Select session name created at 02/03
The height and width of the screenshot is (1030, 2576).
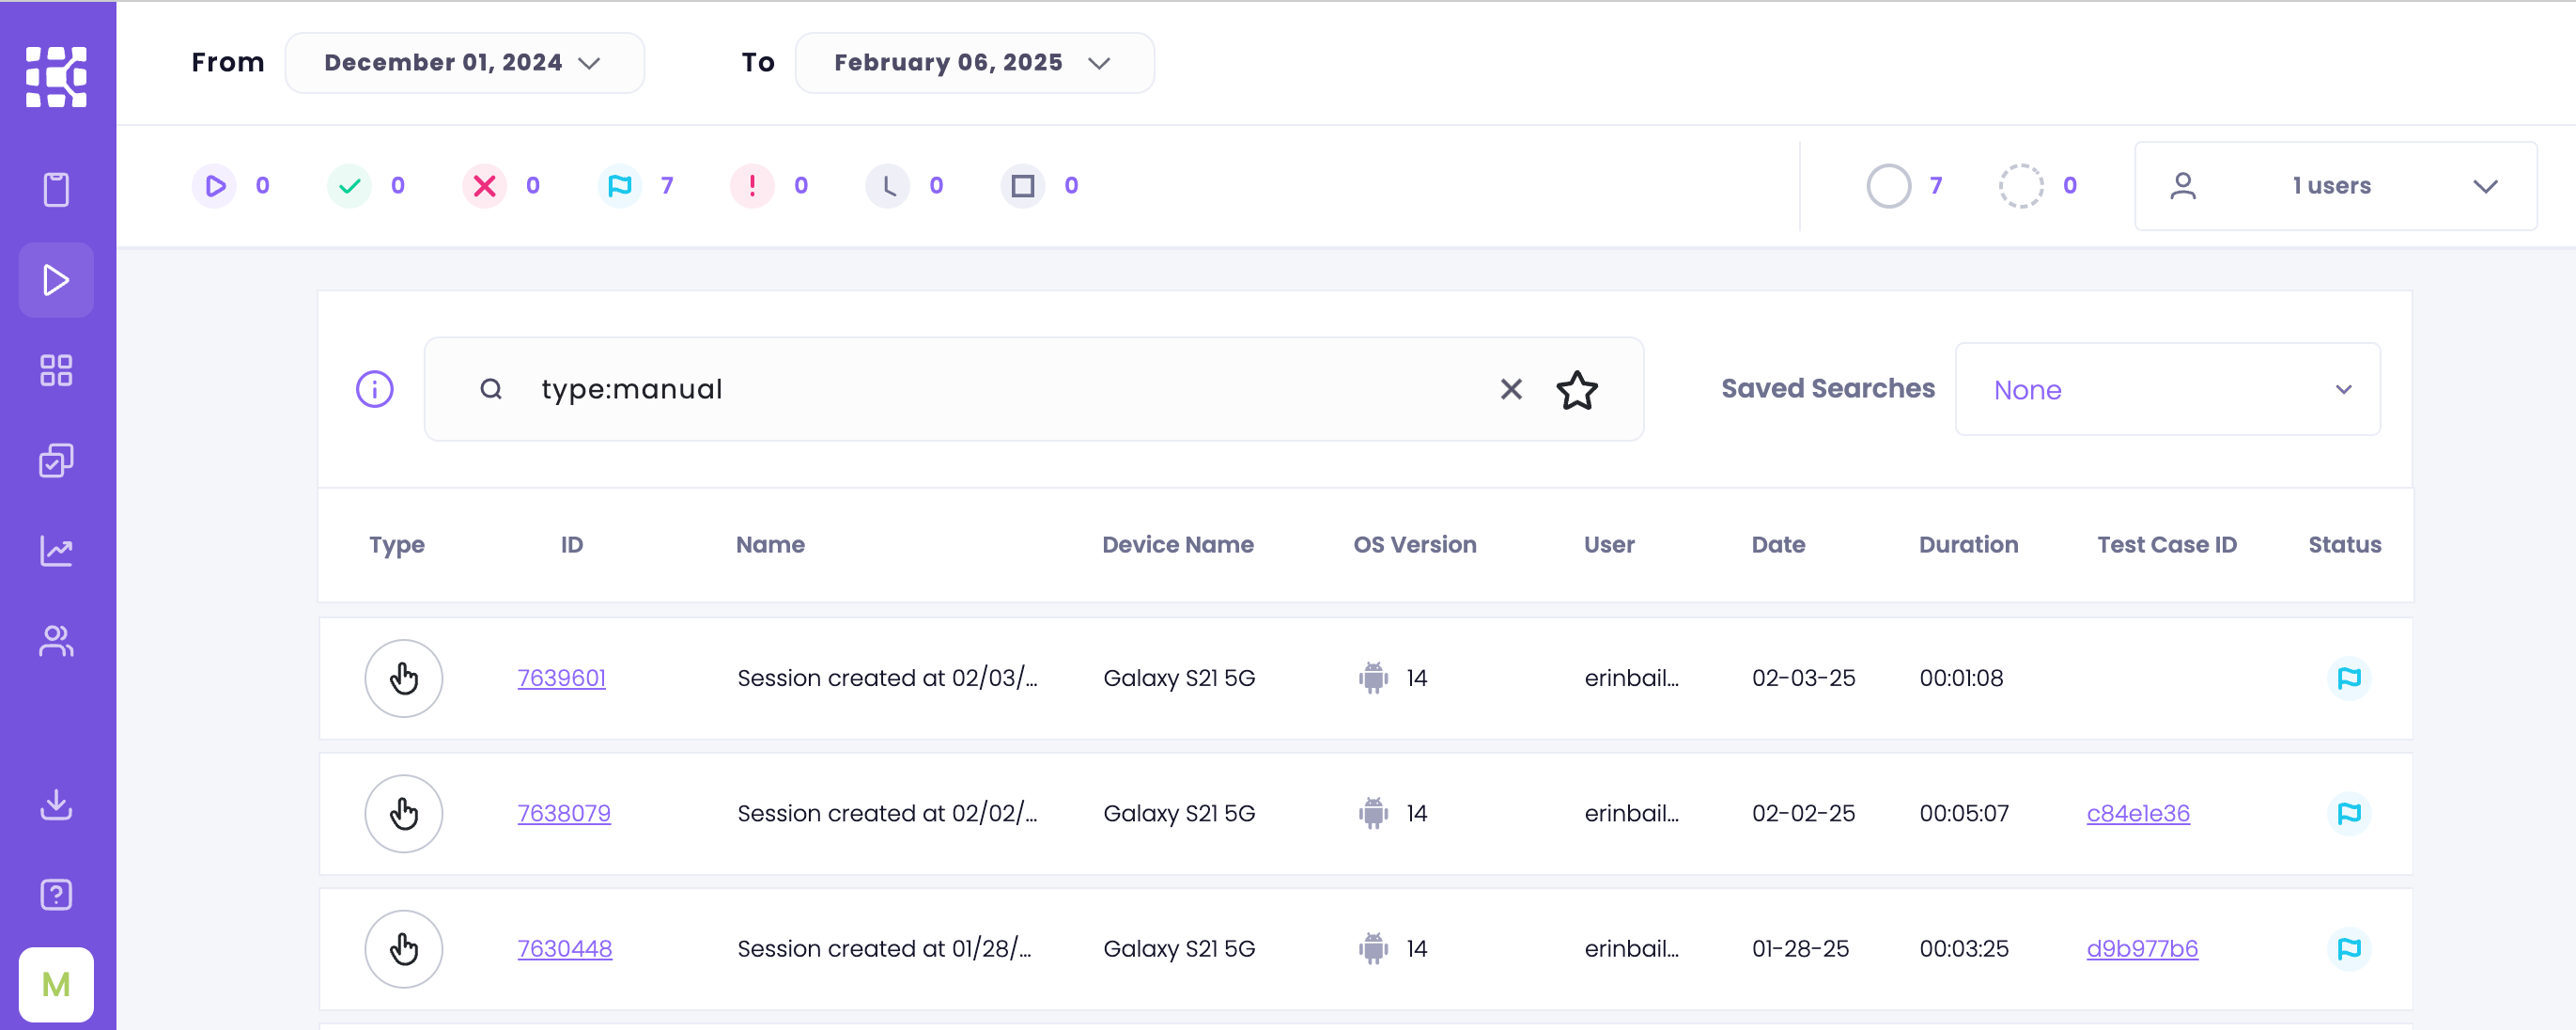(887, 678)
